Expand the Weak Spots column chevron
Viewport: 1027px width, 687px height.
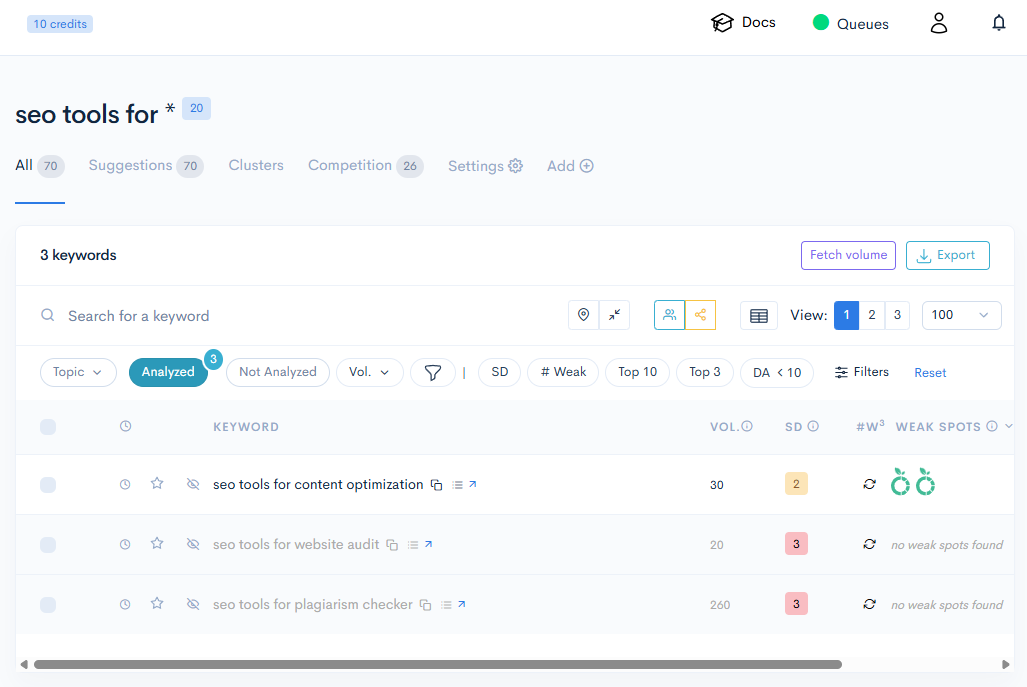pyautogui.click(x=1009, y=426)
